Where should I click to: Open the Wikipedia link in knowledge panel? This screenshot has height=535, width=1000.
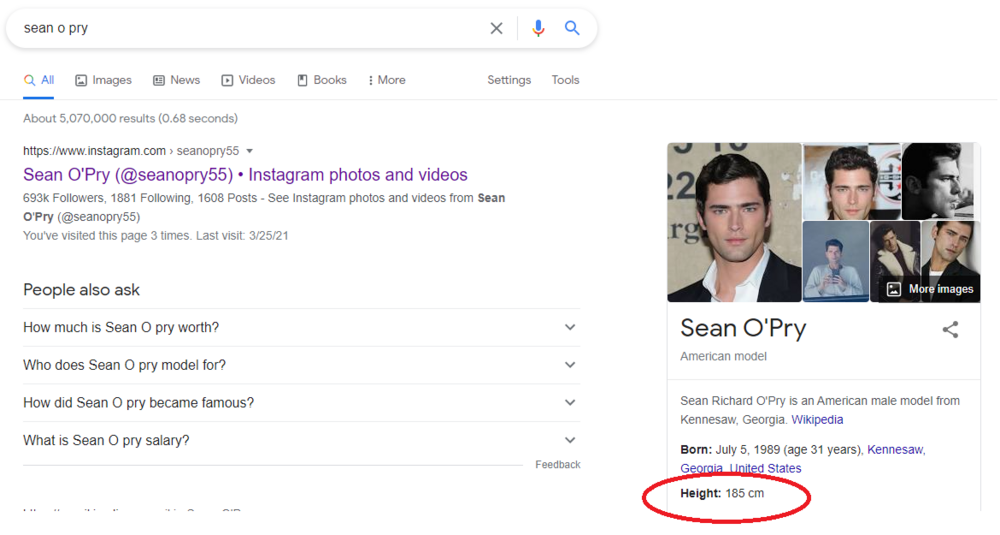coord(817,420)
